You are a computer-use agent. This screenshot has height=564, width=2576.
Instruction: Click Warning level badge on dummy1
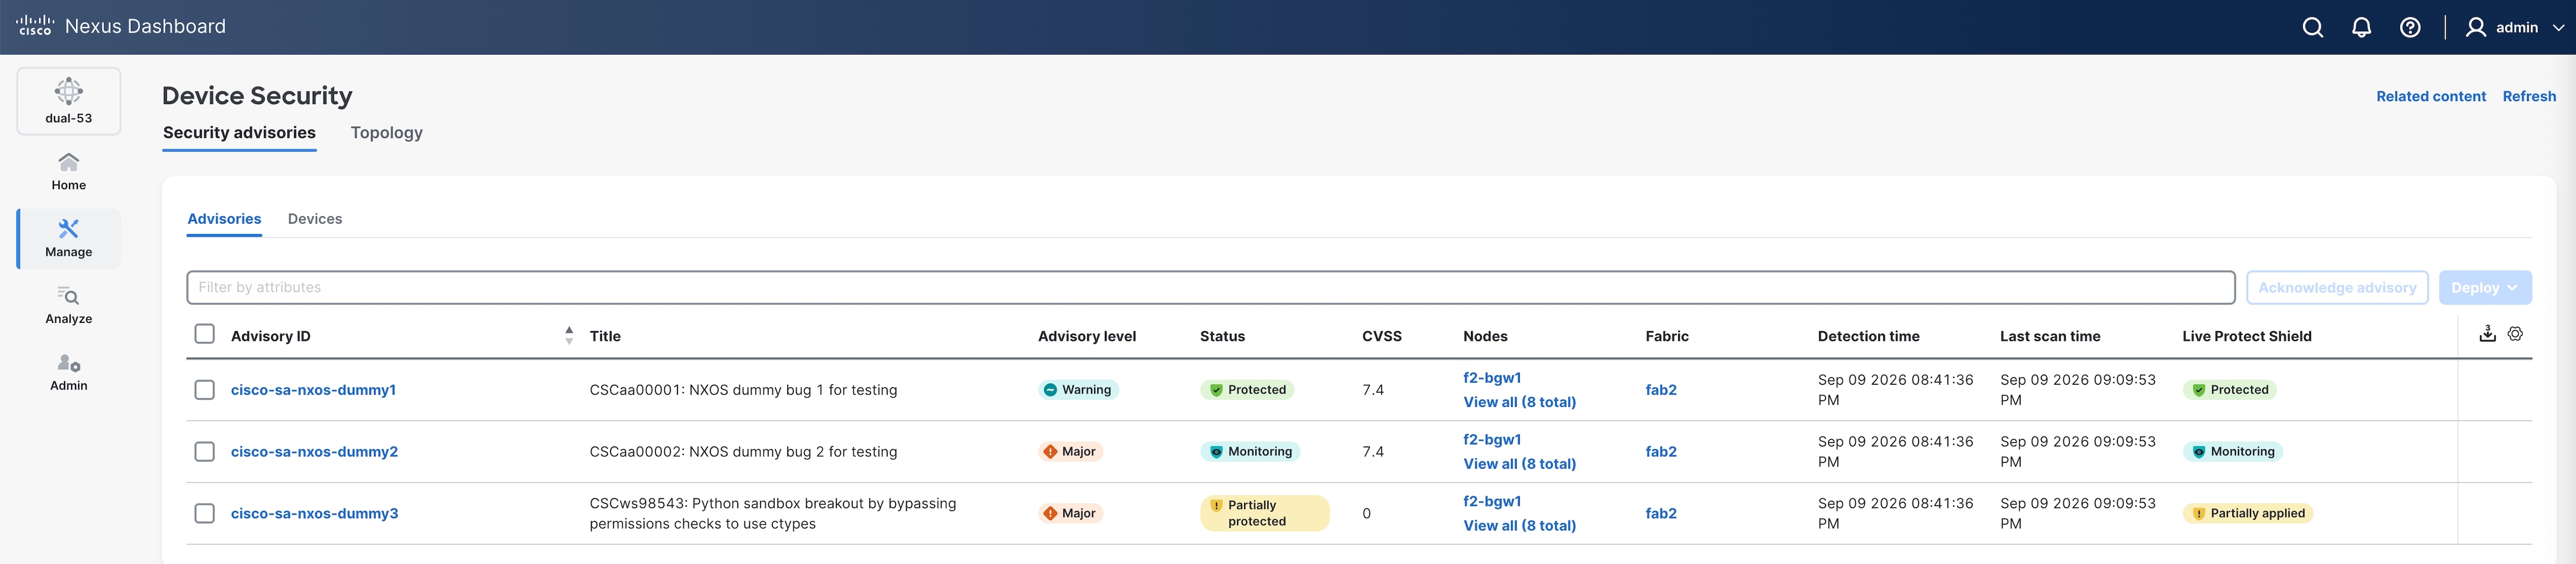(1078, 390)
